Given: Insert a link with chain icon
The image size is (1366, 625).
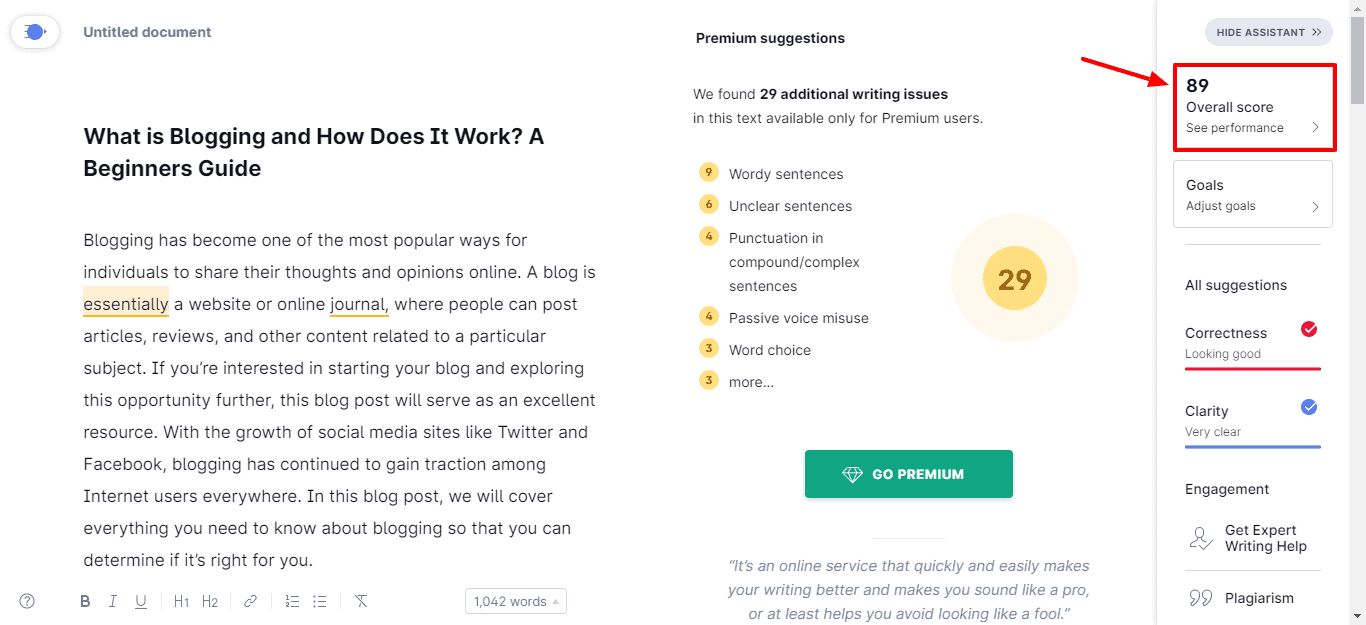Looking at the screenshot, I should coord(250,601).
